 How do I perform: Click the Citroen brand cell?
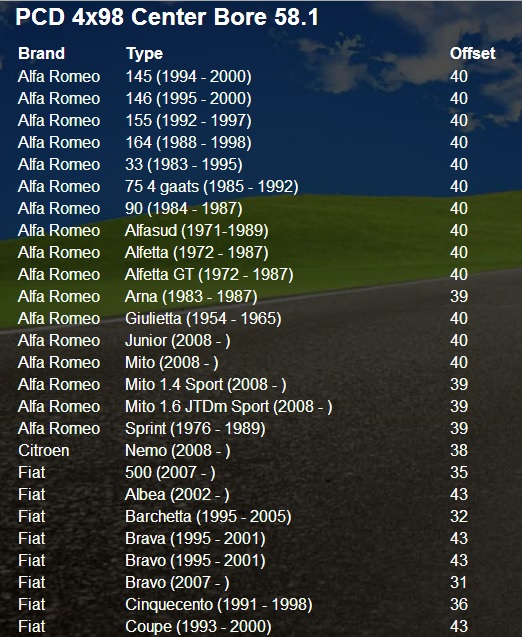point(44,451)
